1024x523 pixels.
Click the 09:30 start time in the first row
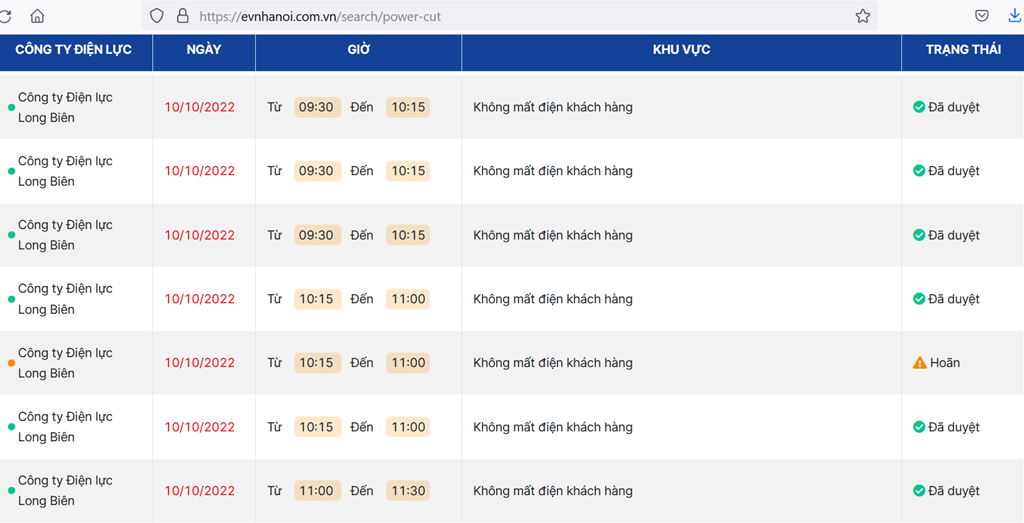317,107
